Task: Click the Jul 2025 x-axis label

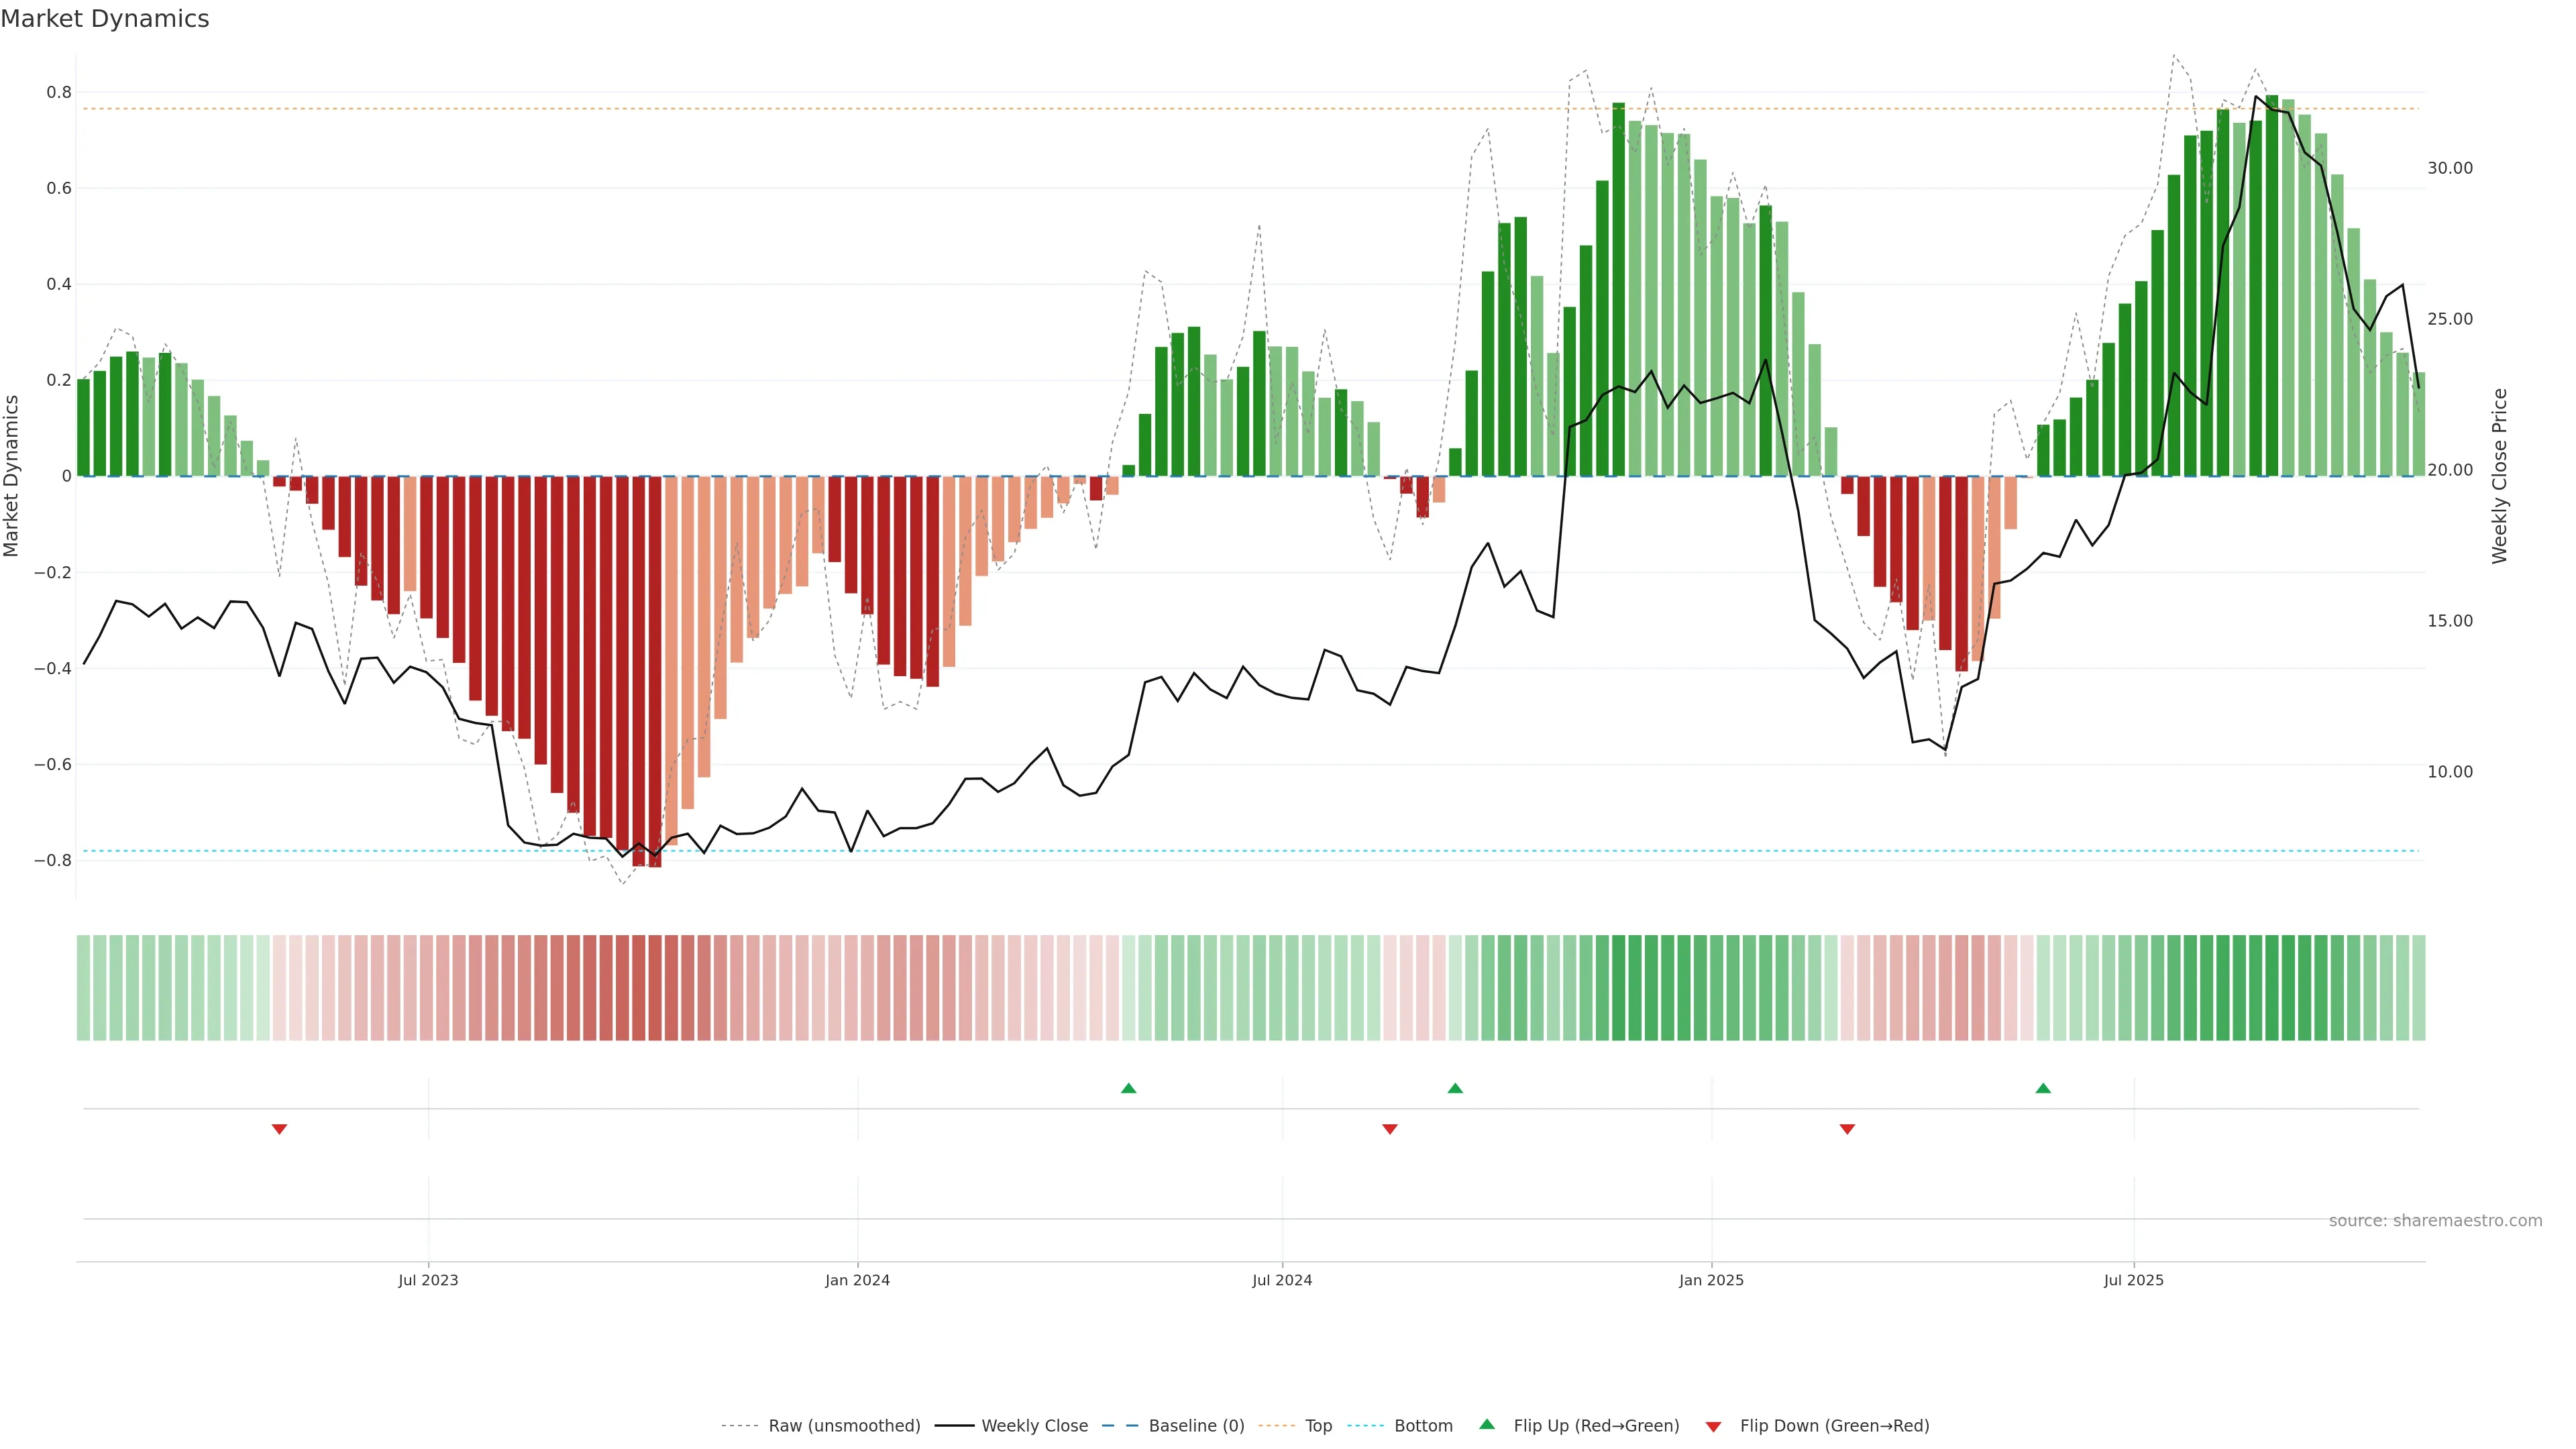Action: 2133,1280
